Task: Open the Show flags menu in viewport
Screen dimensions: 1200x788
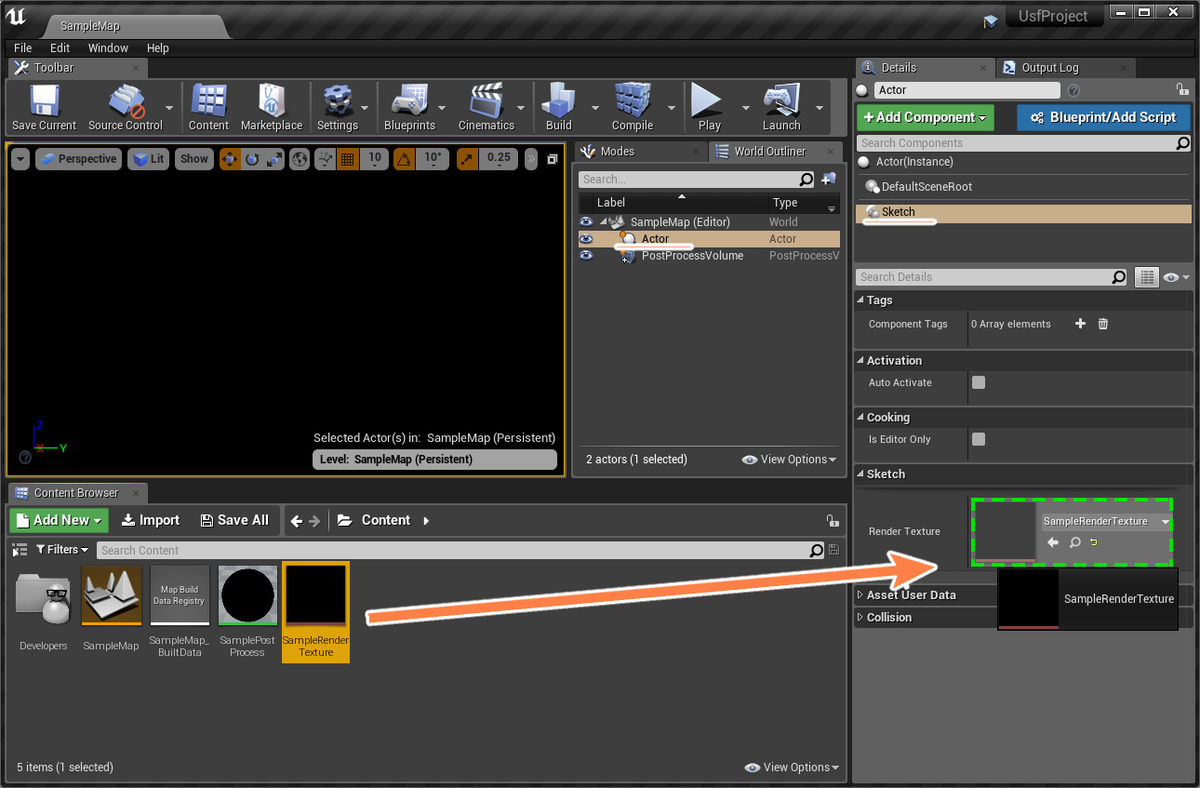Action: point(194,159)
